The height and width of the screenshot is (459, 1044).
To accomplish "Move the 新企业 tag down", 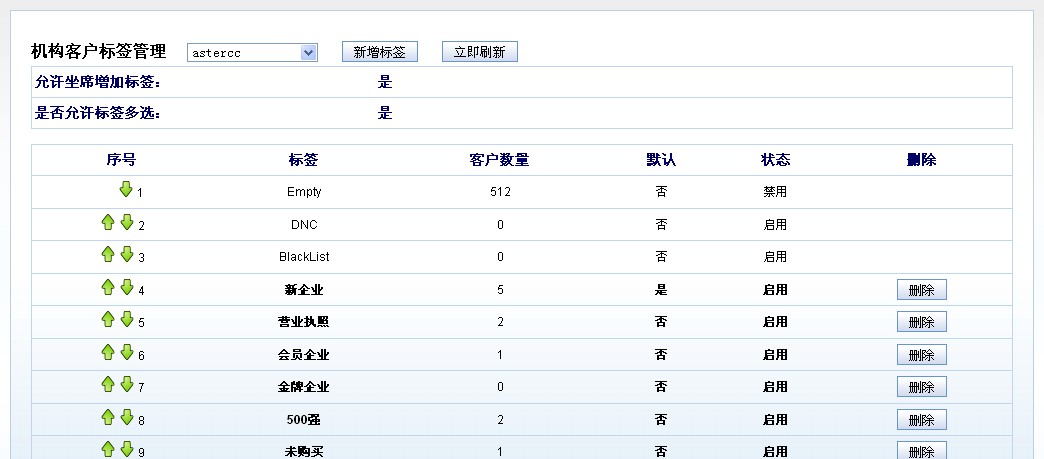I will pyautogui.click(x=127, y=287).
